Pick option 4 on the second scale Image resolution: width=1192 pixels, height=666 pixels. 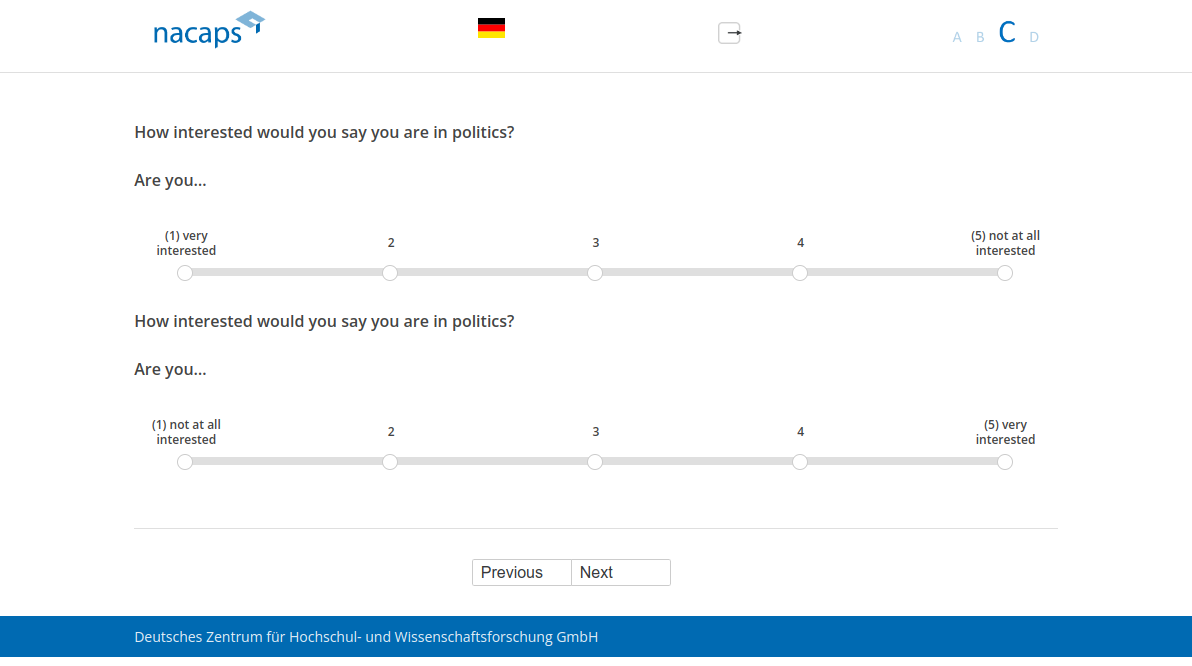tap(800, 462)
